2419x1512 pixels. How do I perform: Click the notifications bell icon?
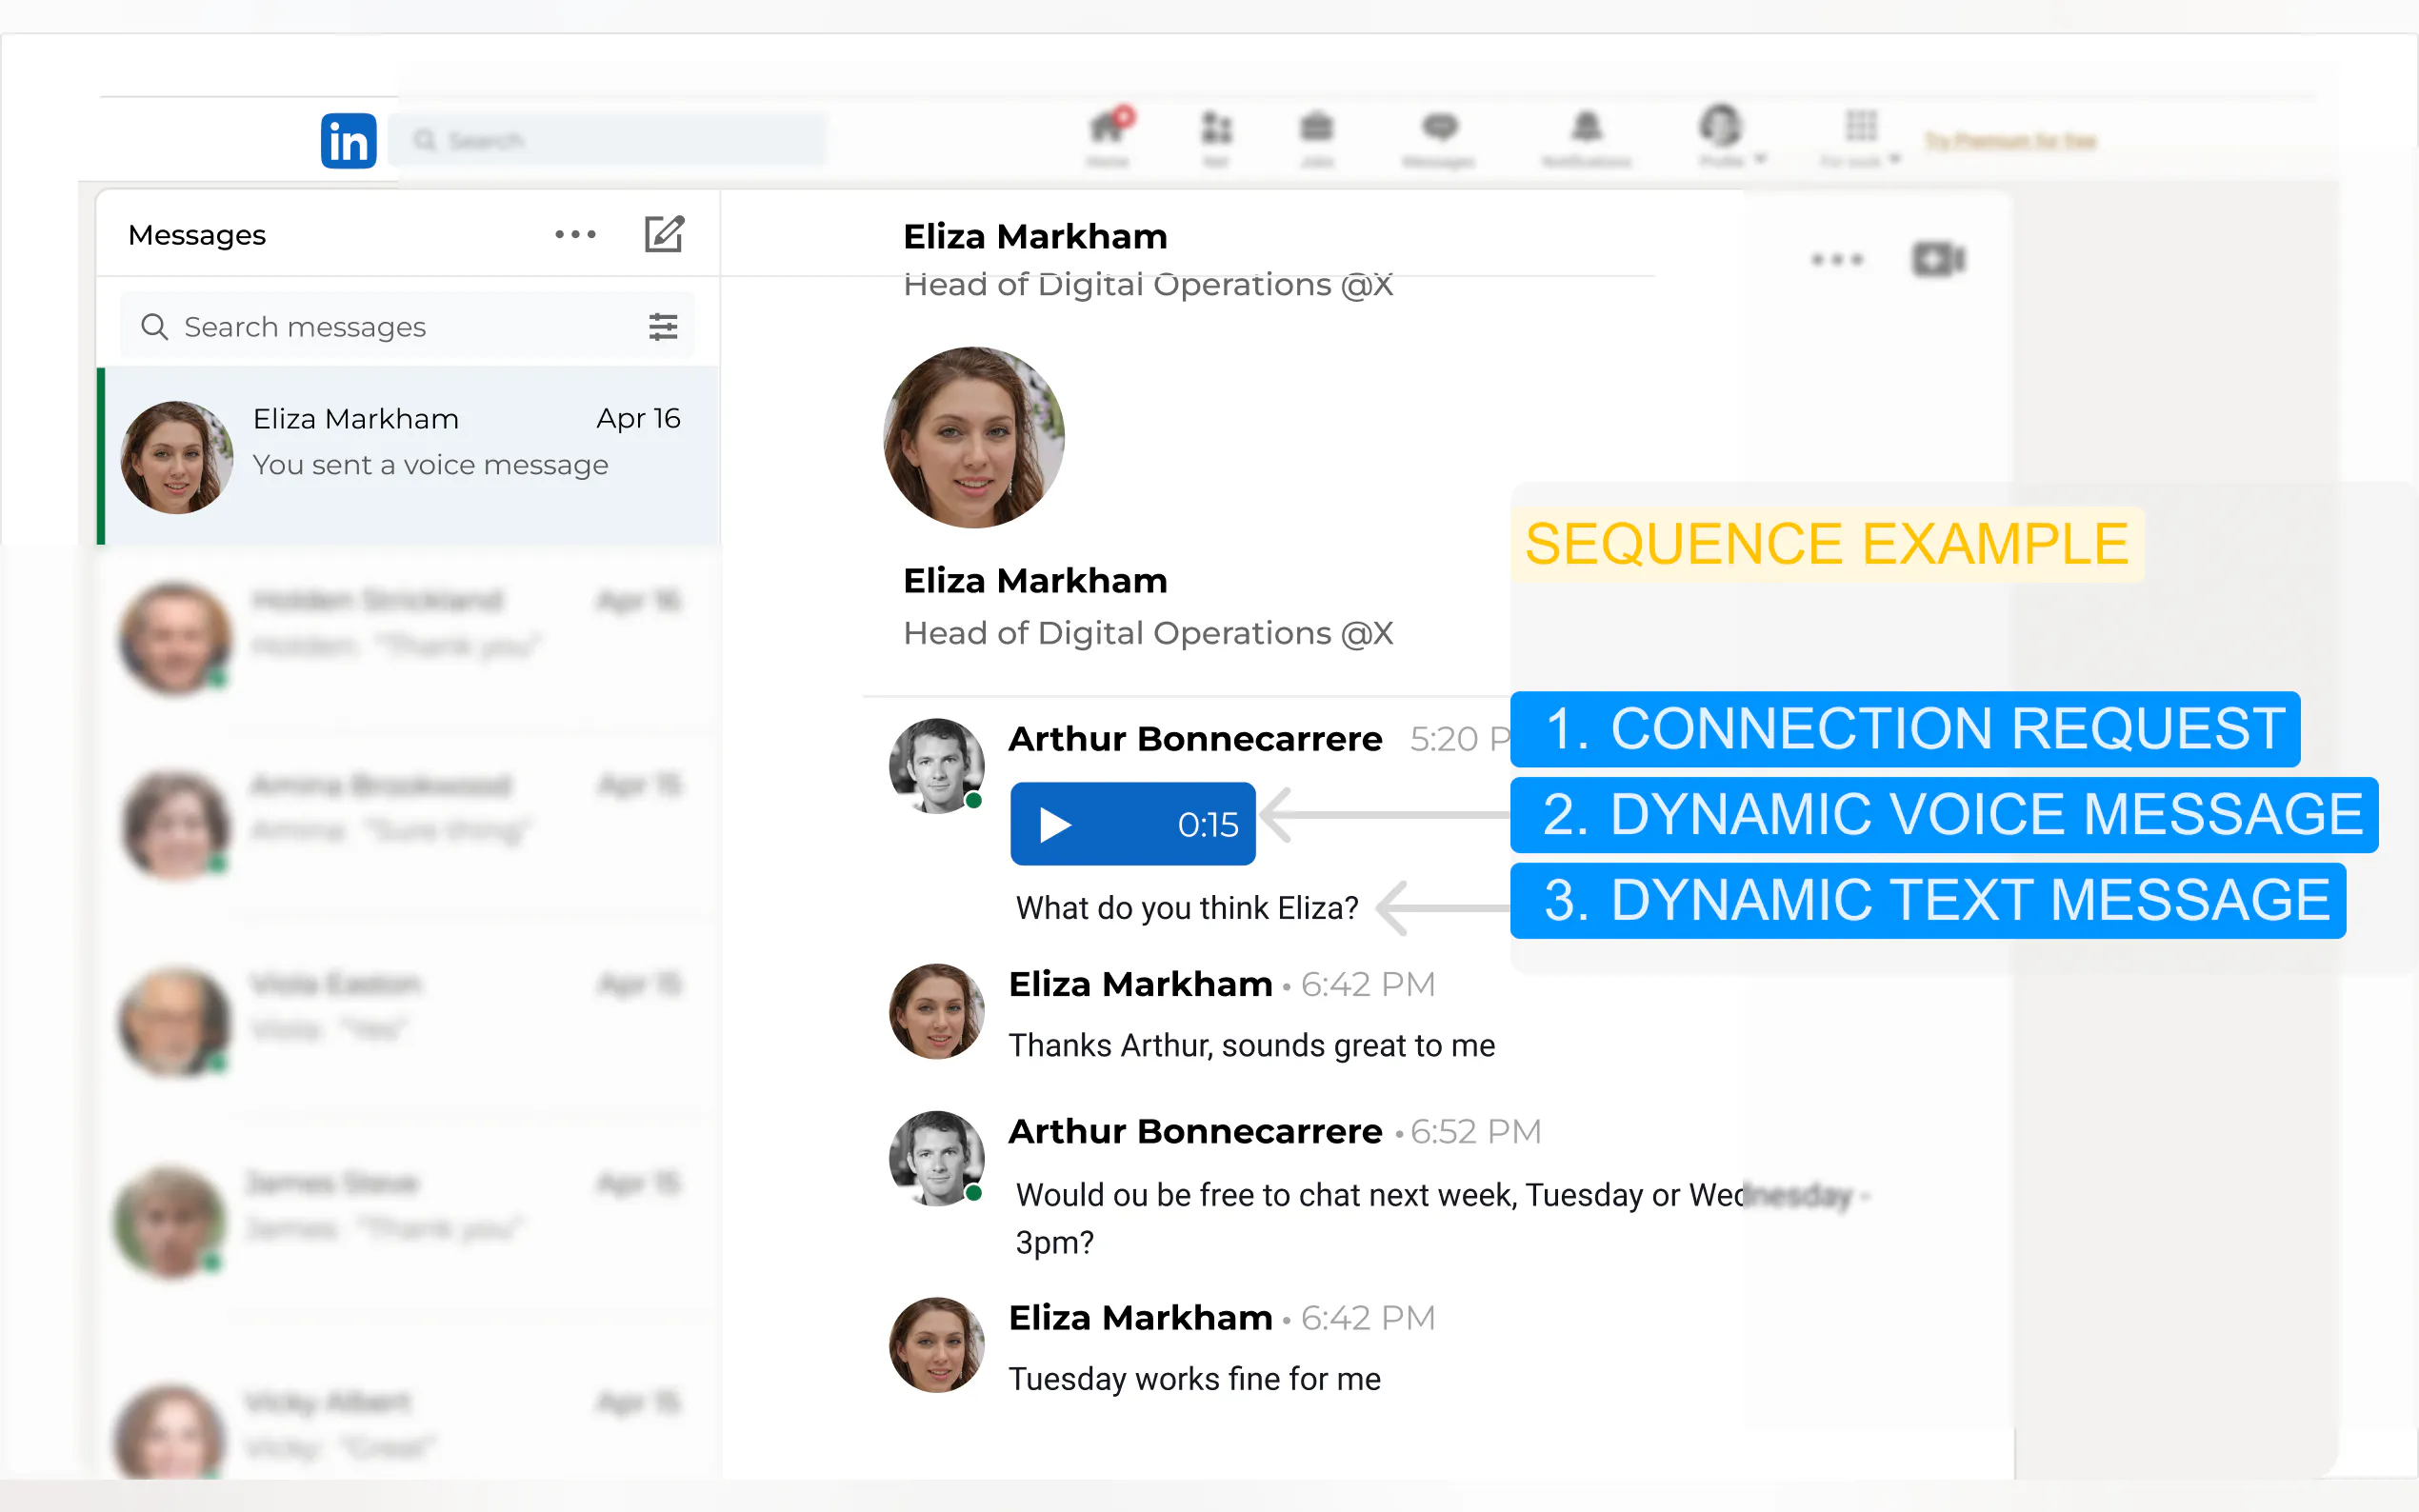coord(1587,129)
